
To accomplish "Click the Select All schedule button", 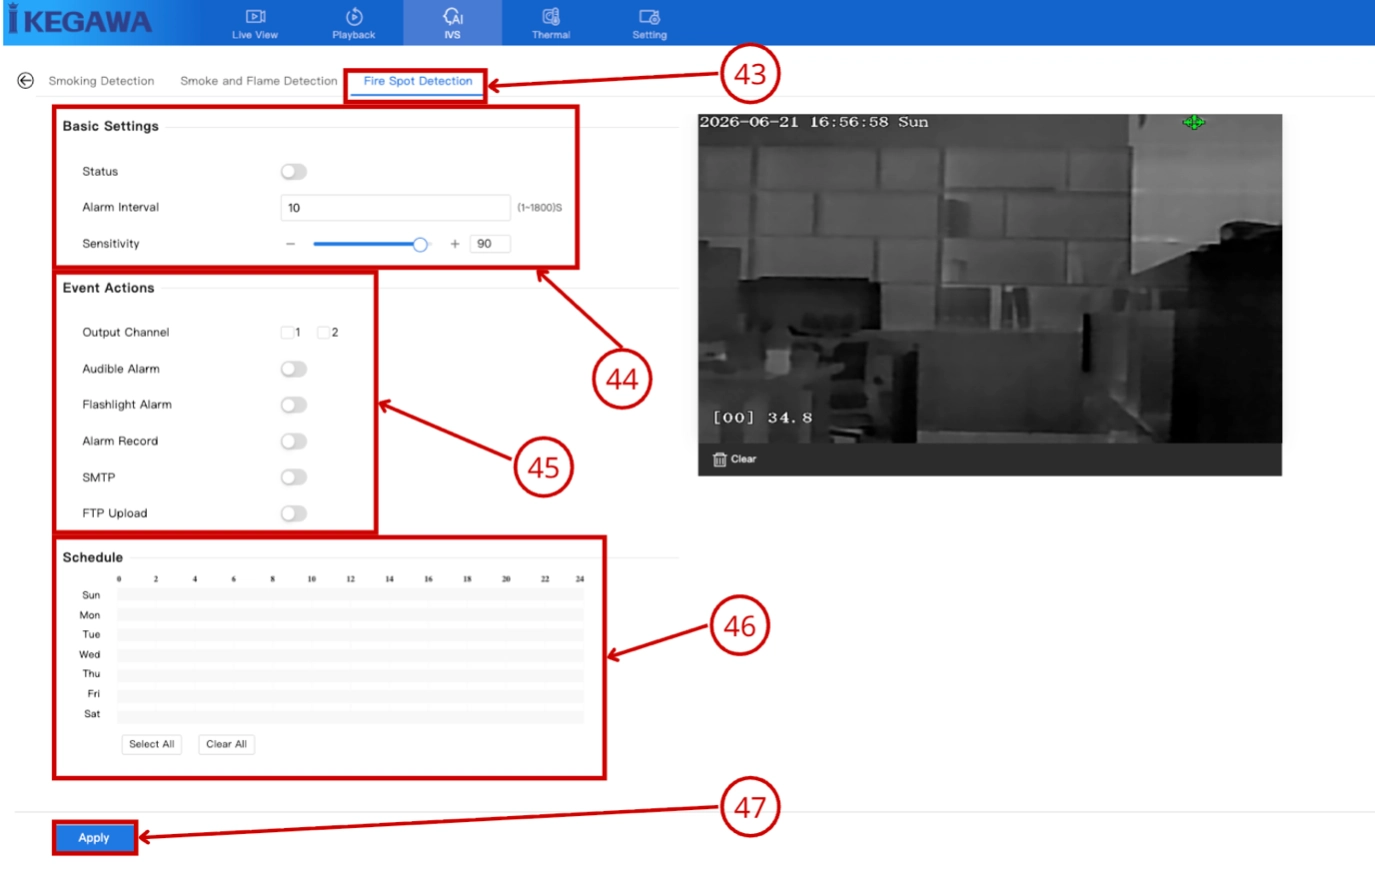I will [x=152, y=744].
